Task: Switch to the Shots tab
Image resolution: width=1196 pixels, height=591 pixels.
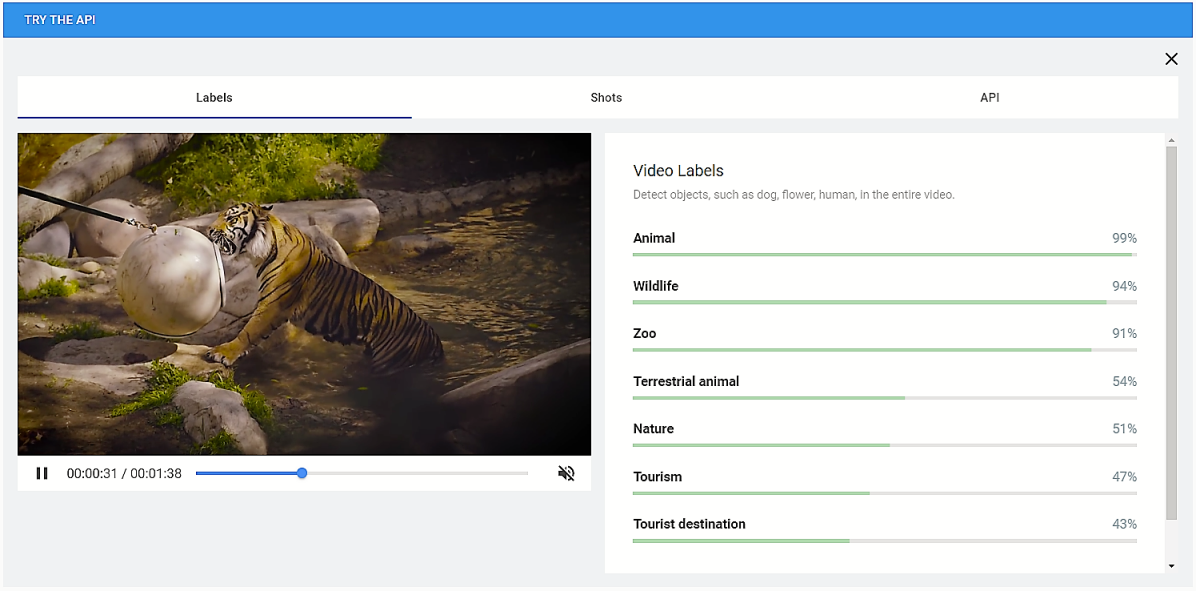Action: (606, 98)
